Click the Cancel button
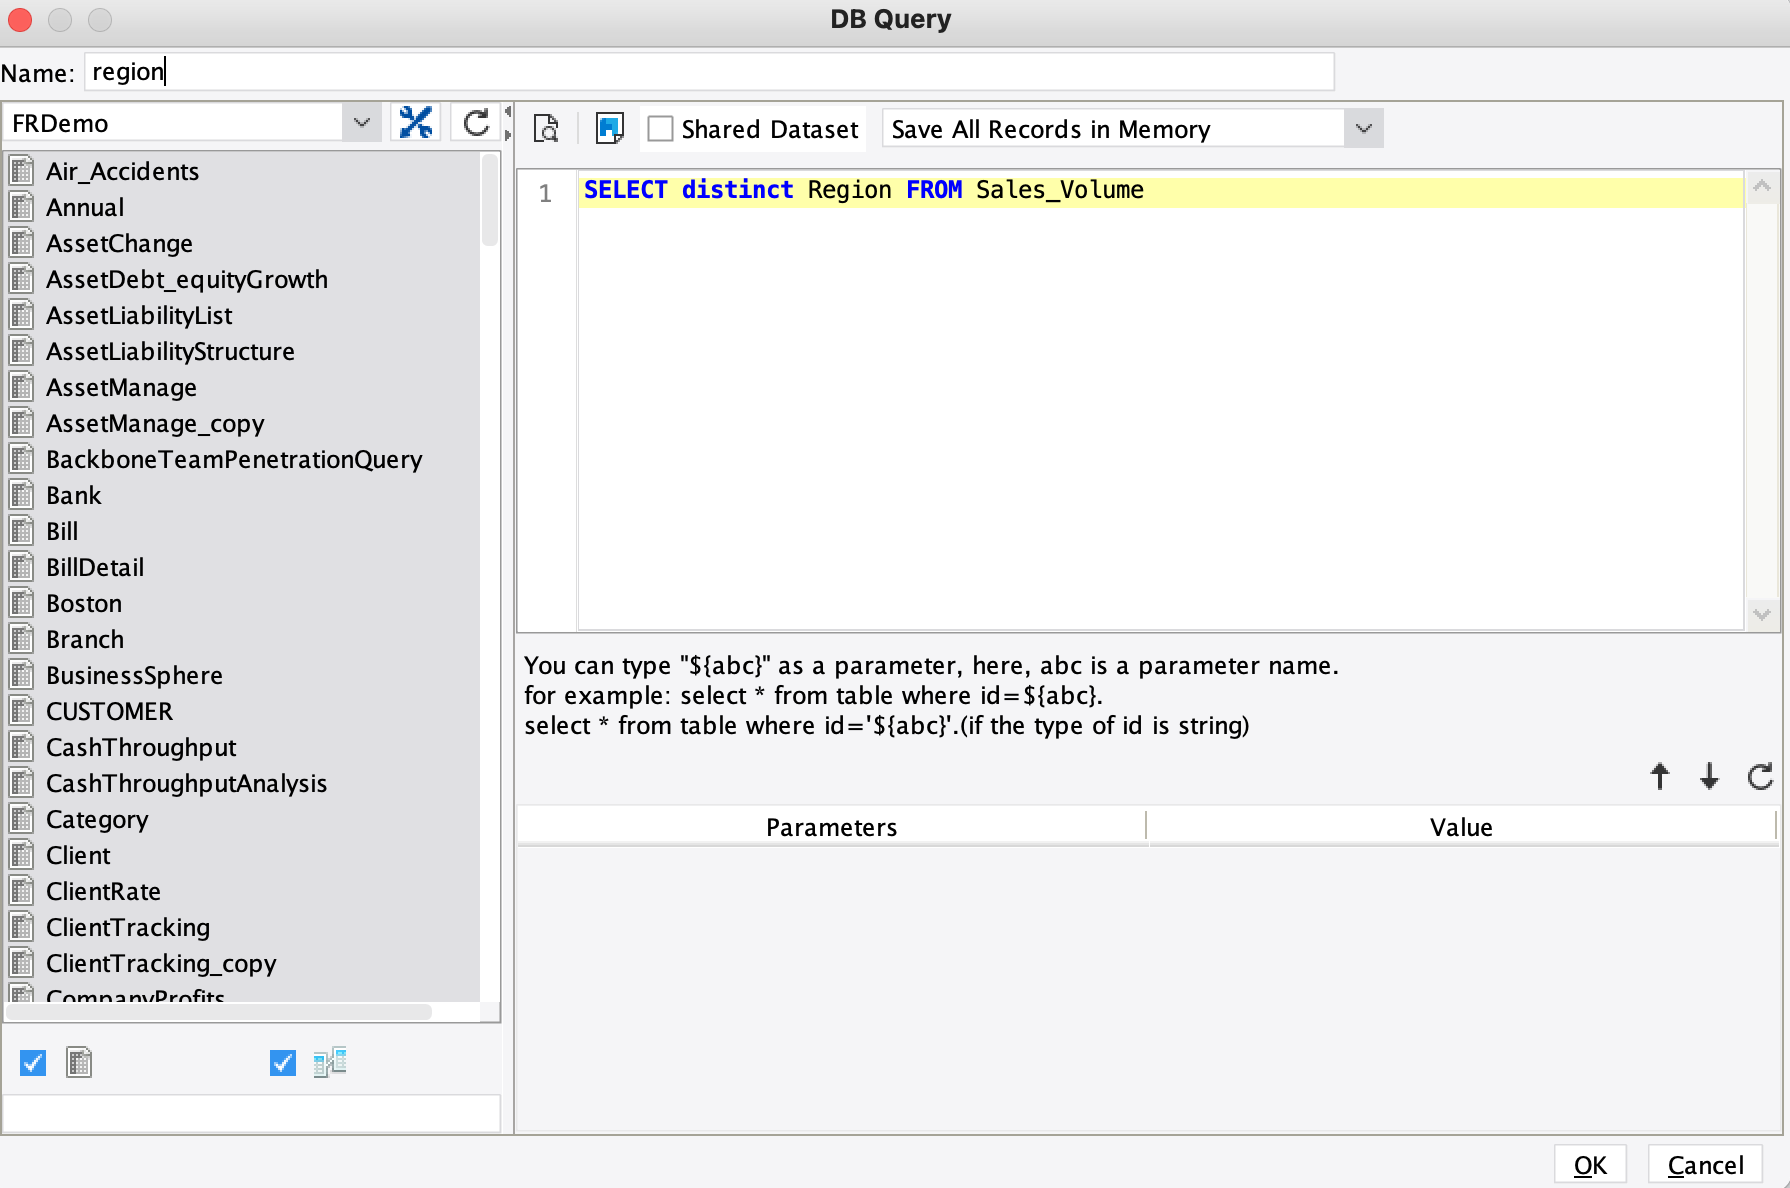Image resolution: width=1790 pixels, height=1188 pixels. [x=1704, y=1164]
